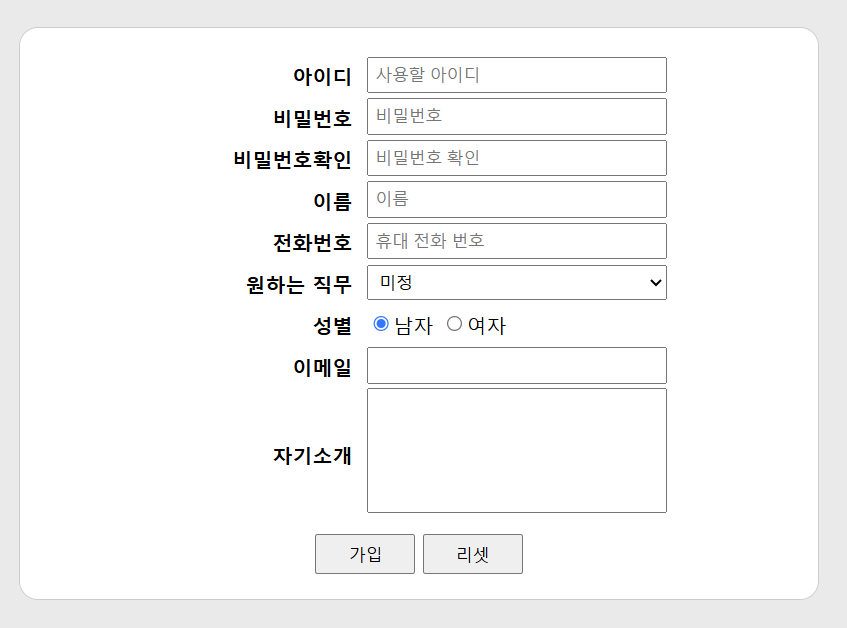This screenshot has width=847, height=628.
Task: Click the 남자 label text
Action: coord(414,326)
